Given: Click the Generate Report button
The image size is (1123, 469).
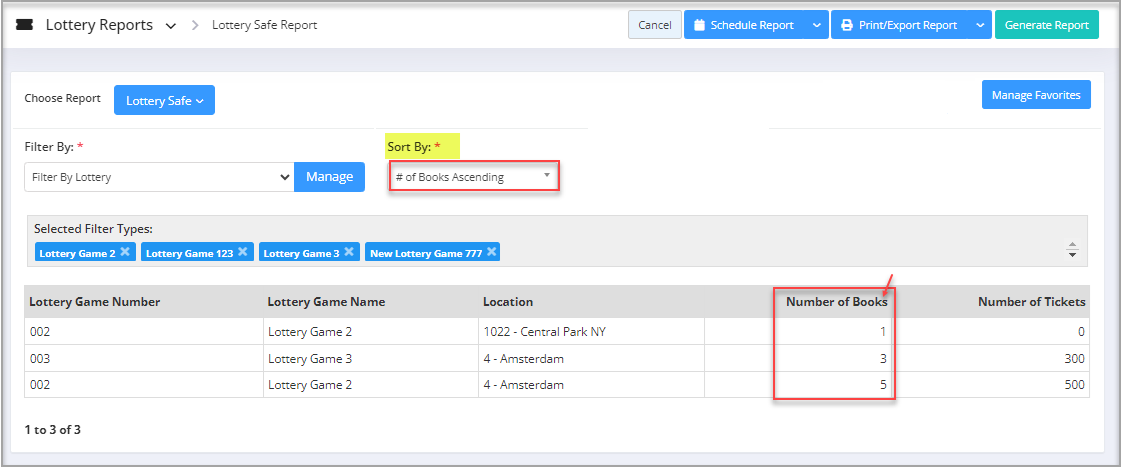Looking at the screenshot, I should (1046, 25).
